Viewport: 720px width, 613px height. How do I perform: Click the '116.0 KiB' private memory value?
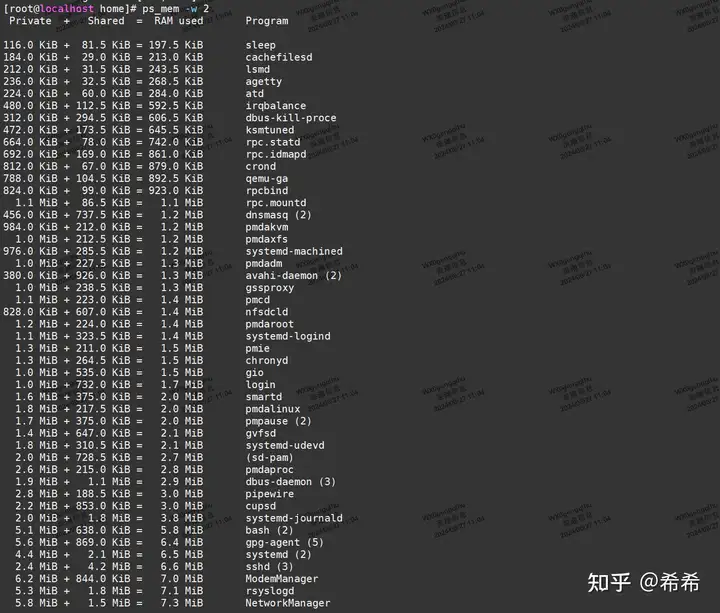click(30, 45)
